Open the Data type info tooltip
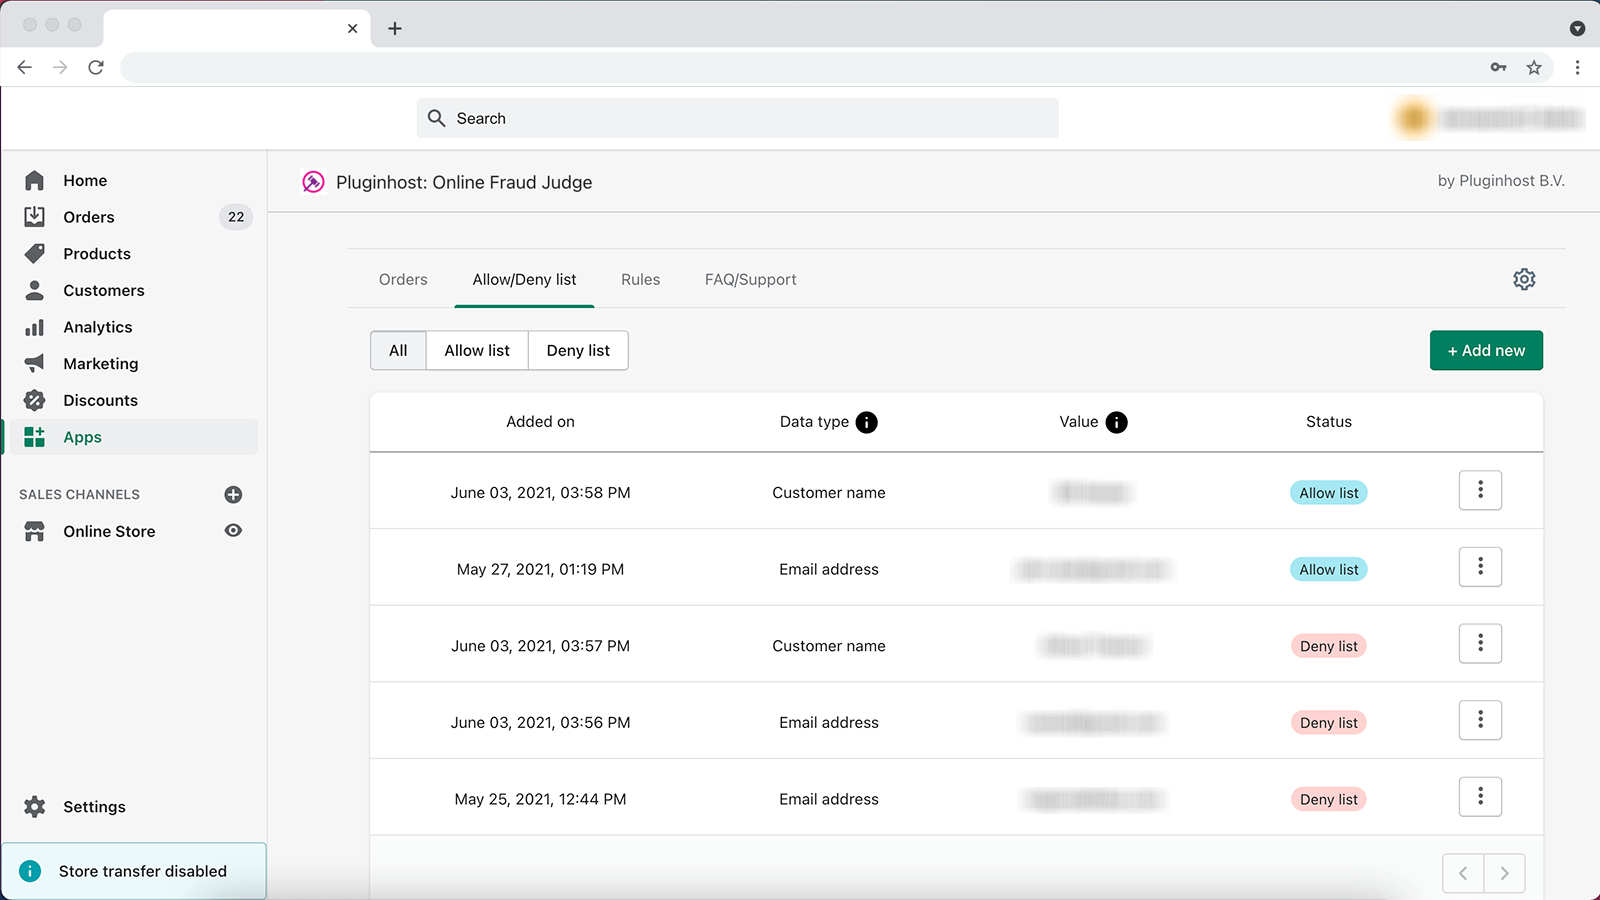This screenshot has width=1600, height=900. point(866,422)
